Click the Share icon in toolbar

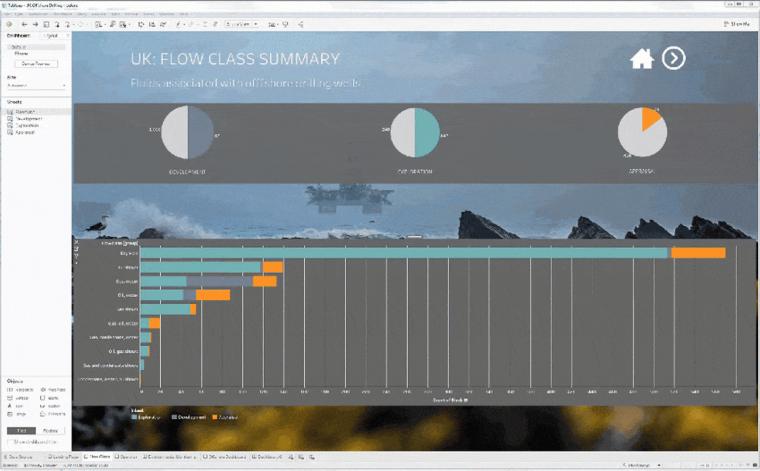coord(301,24)
